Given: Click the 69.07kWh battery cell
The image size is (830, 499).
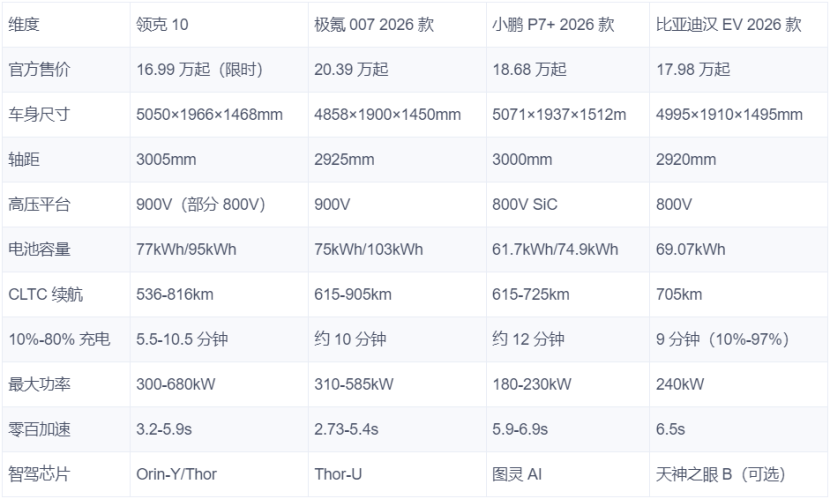Looking at the screenshot, I should (x=739, y=249).
